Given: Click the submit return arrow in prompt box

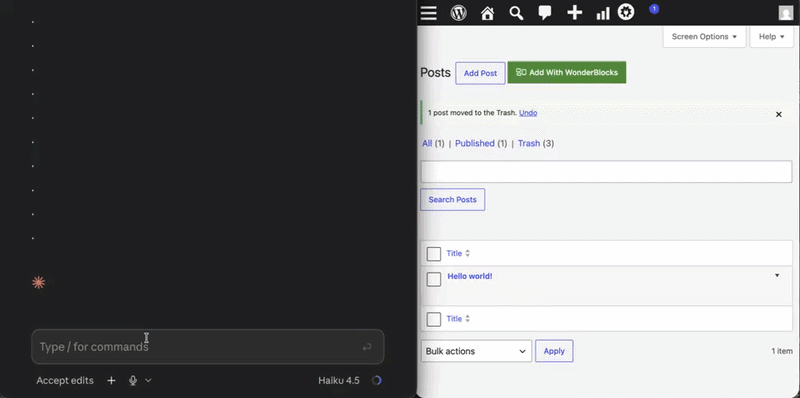Looking at the screenshot, I should (366, 347).
